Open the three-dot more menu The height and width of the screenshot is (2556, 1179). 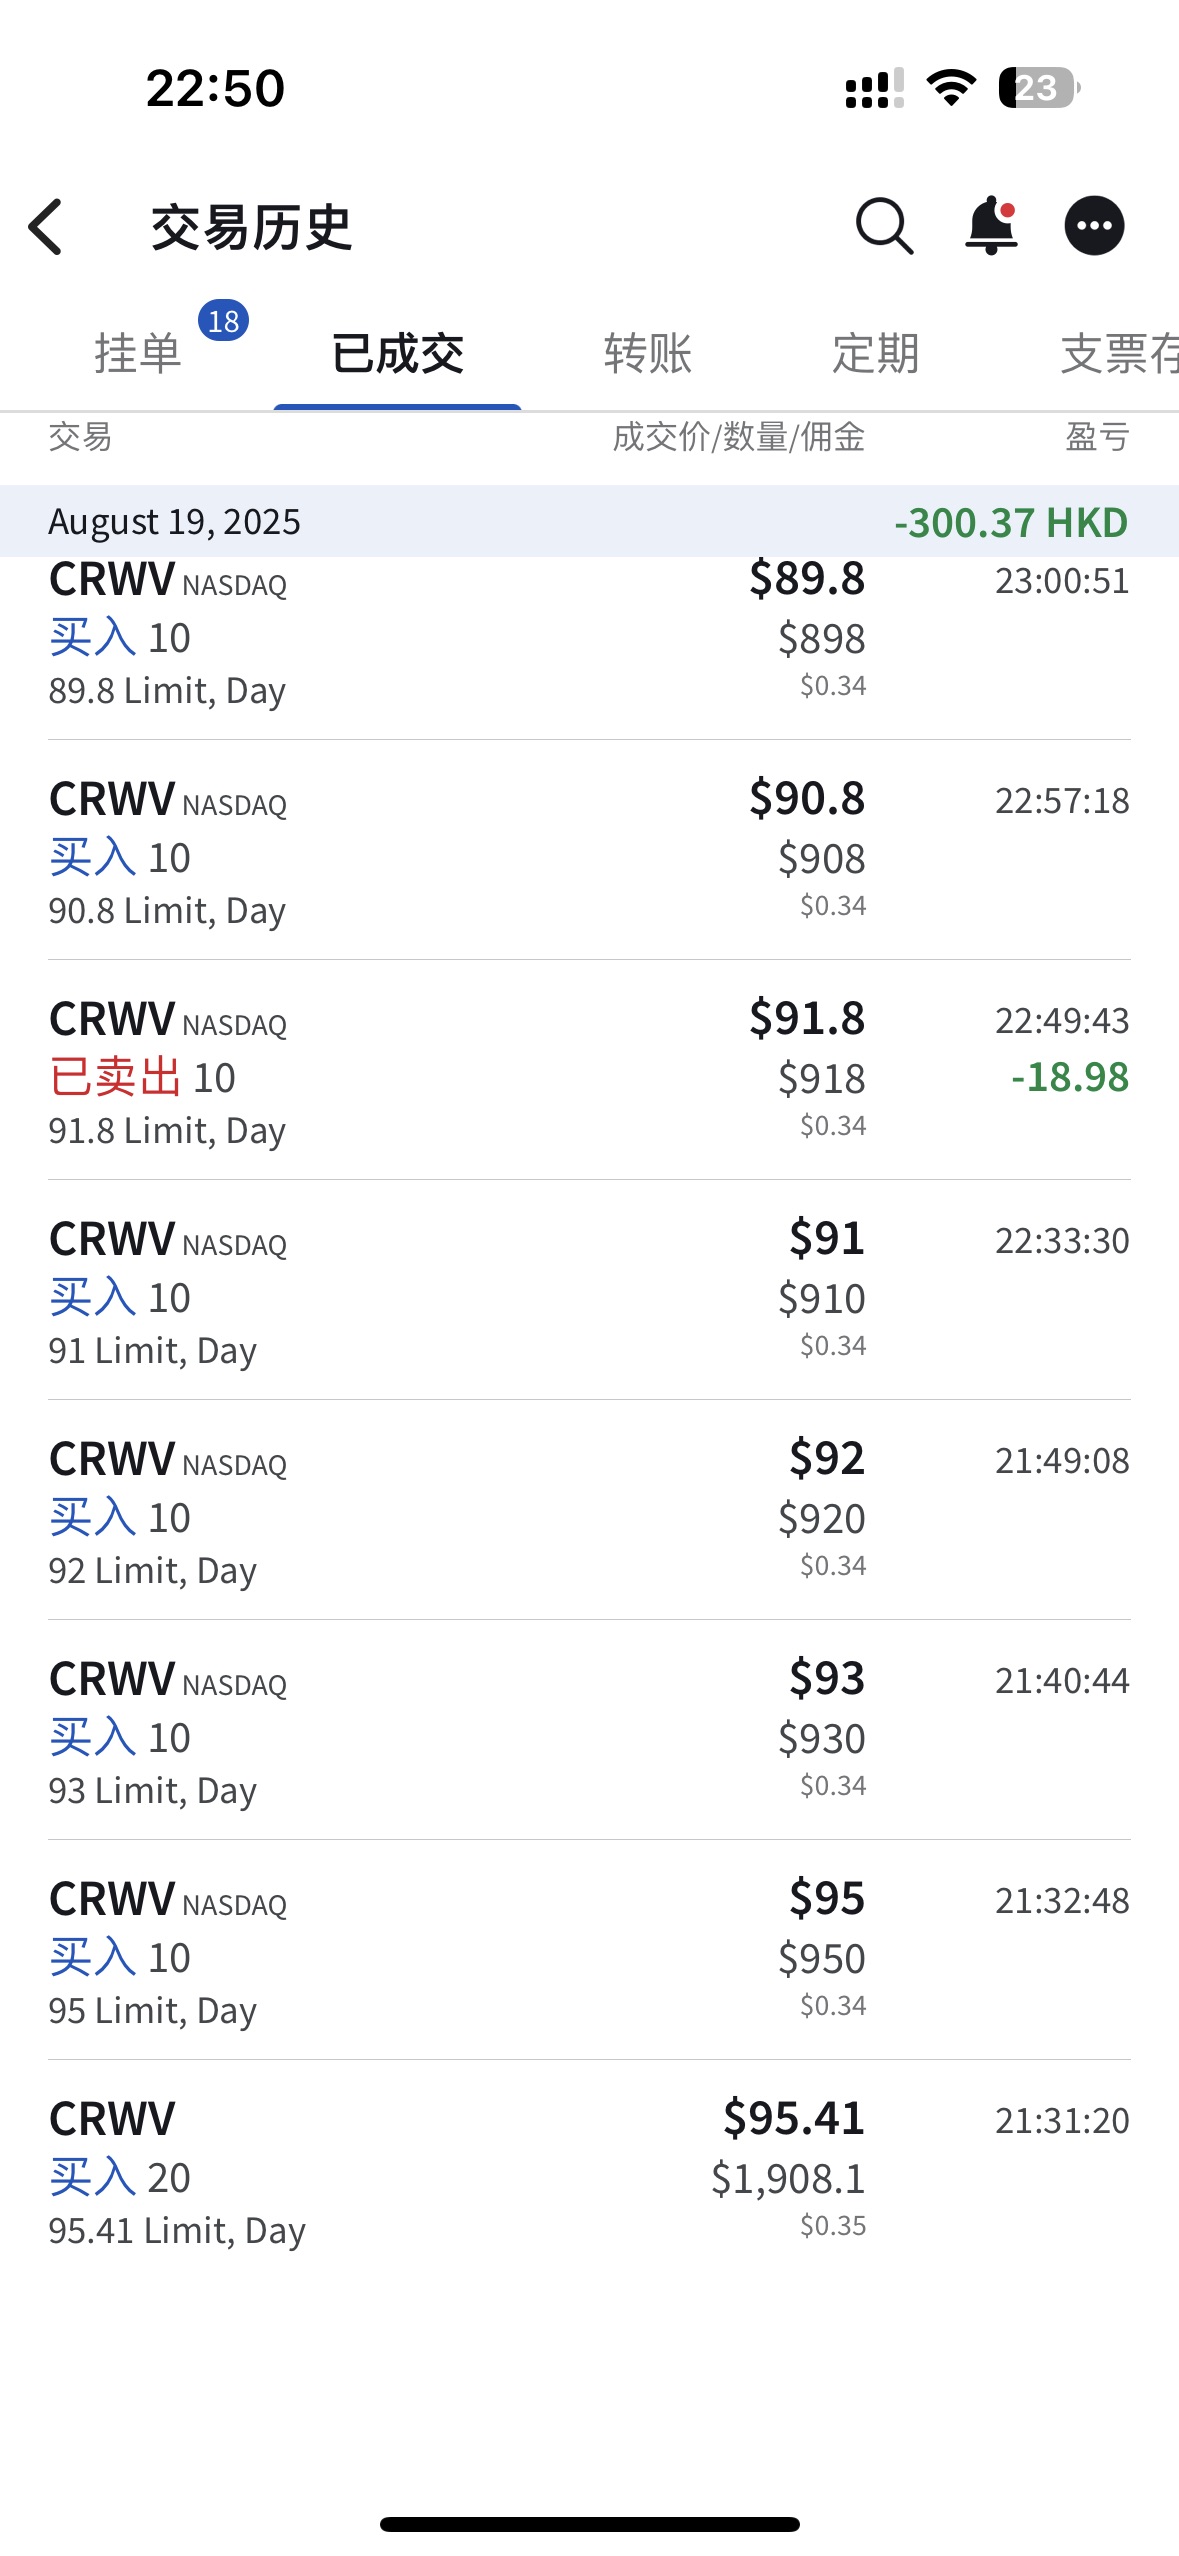[1094, 226]
